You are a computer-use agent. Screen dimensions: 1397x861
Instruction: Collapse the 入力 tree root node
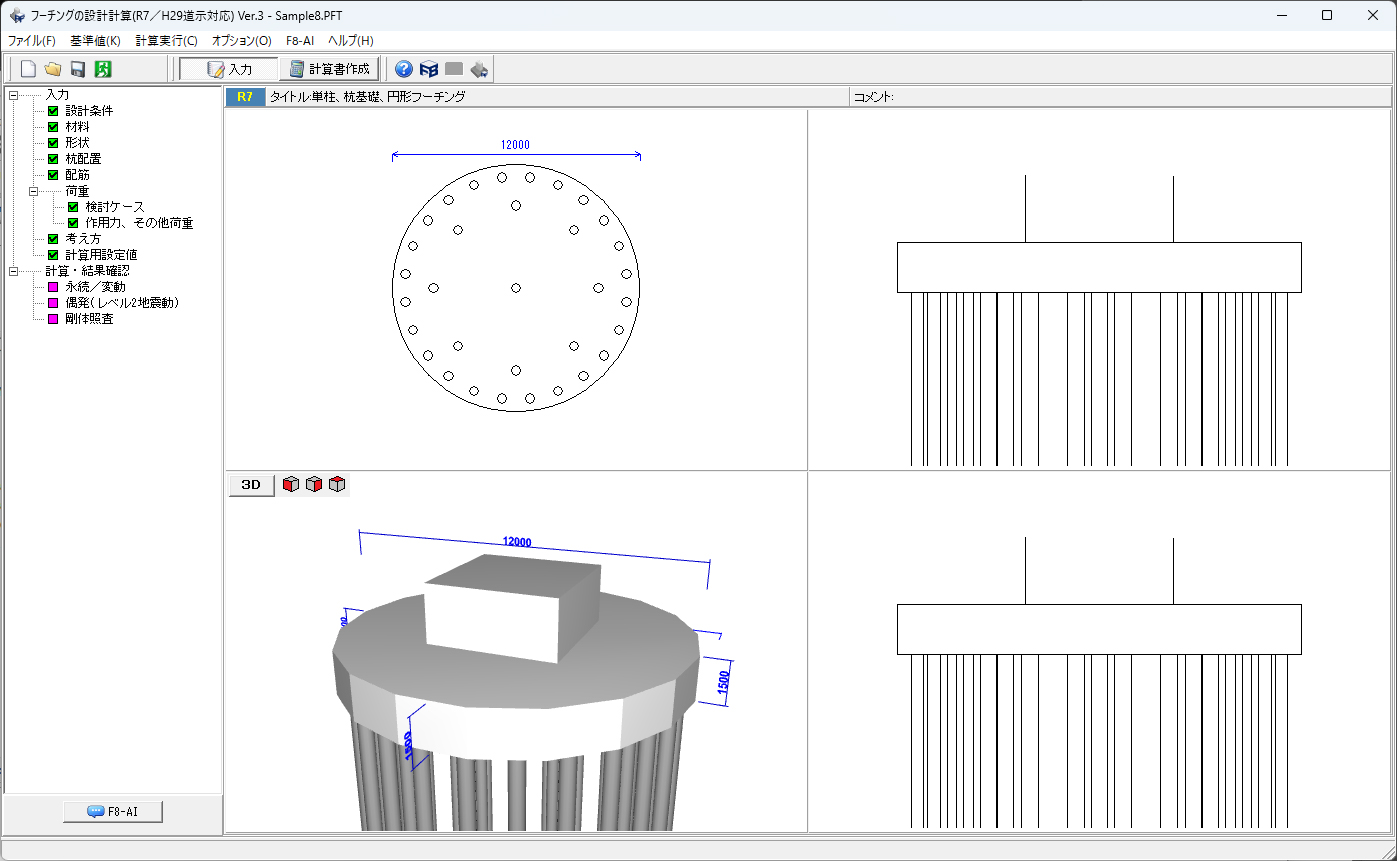tap(13, 95)
